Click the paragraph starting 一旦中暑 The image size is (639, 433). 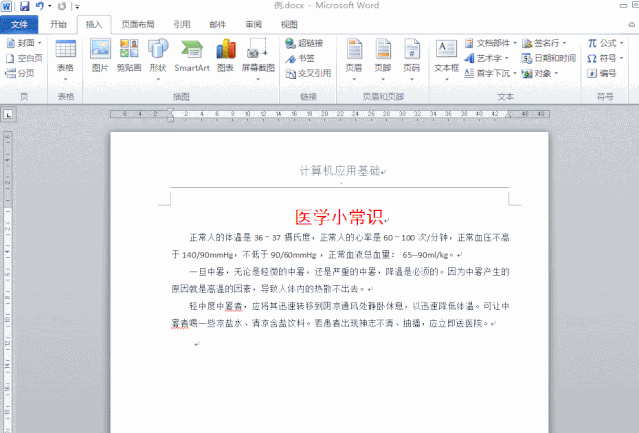(340, 280)
